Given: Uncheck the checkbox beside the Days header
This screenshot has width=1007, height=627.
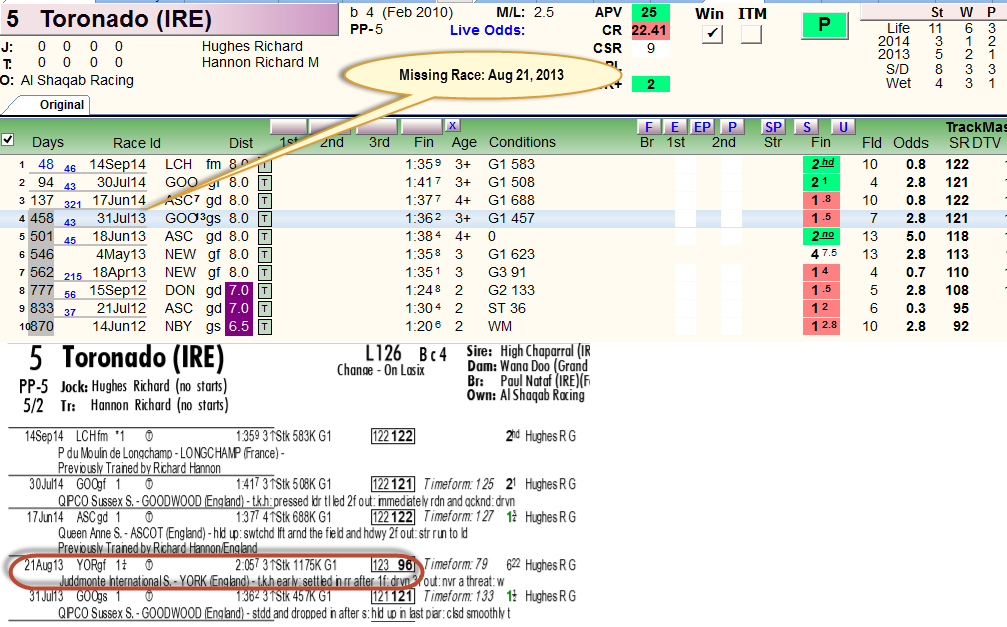Looking at the screenshot, I should pyautogui.click(x=8, y=139).
